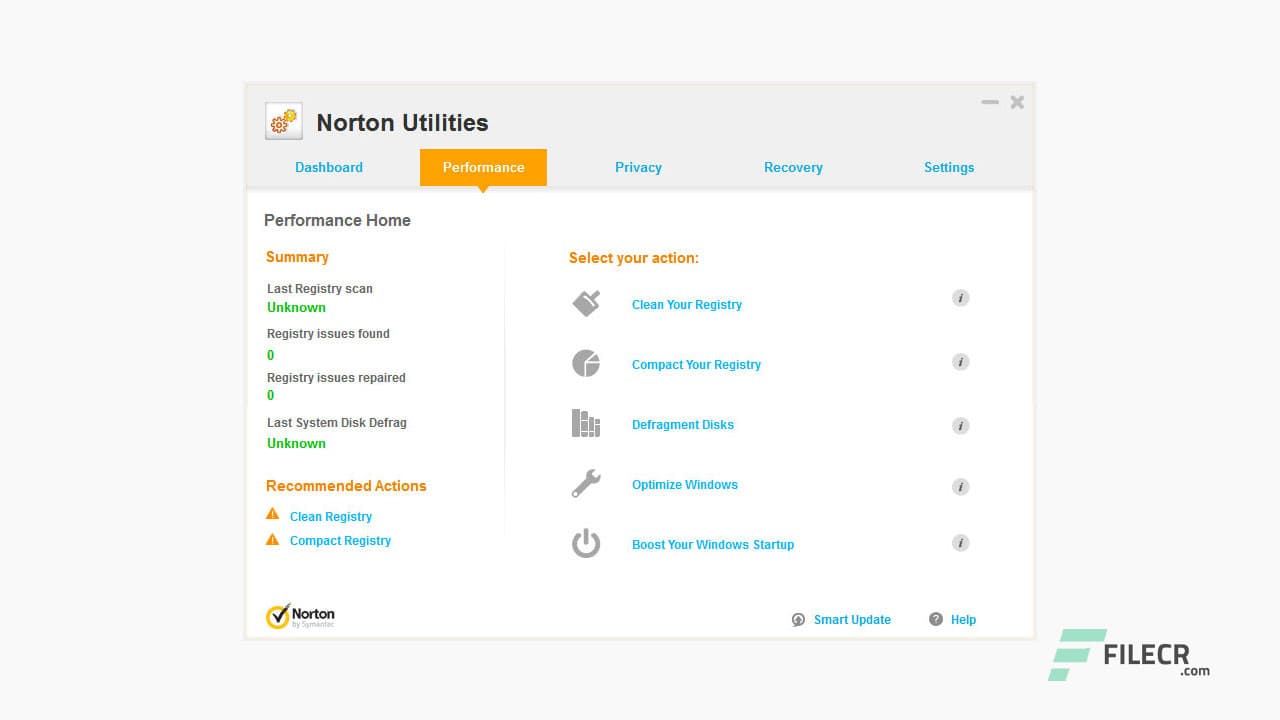Click the warning triangle beside Clean Registry

272,514
